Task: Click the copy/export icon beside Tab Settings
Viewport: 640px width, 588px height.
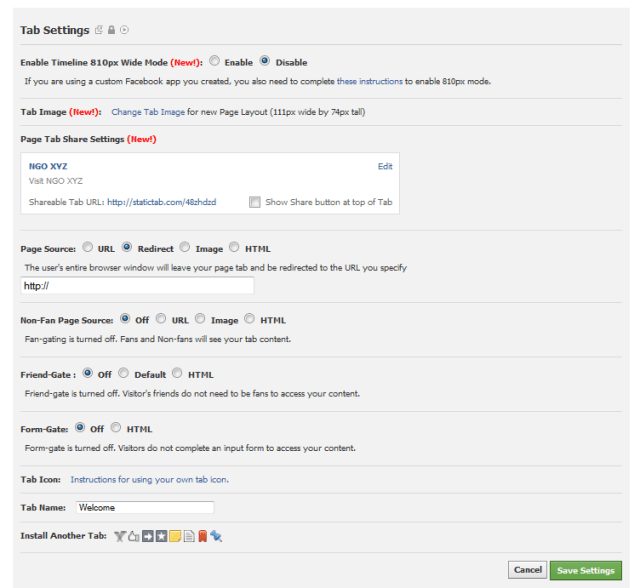Action: tap(99, 30)
